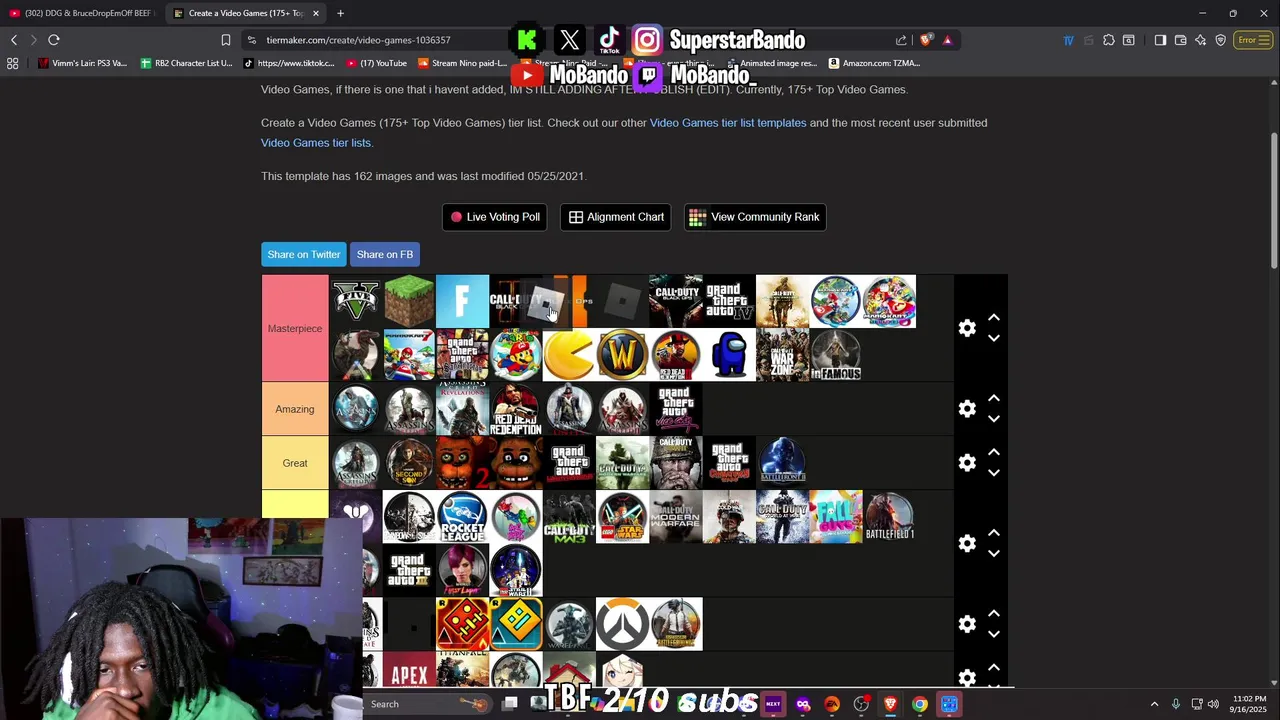Open EA app from taskbar
The image size is (1280, 720).
pos(832,704)
